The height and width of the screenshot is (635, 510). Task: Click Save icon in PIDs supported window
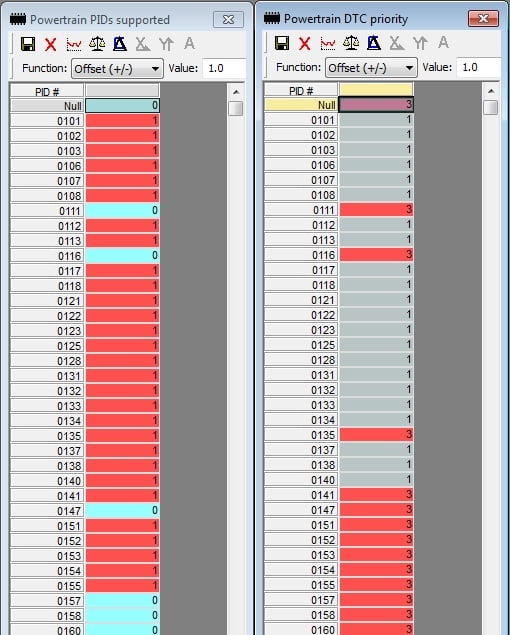pyautogui.click(x=28, y=44)
